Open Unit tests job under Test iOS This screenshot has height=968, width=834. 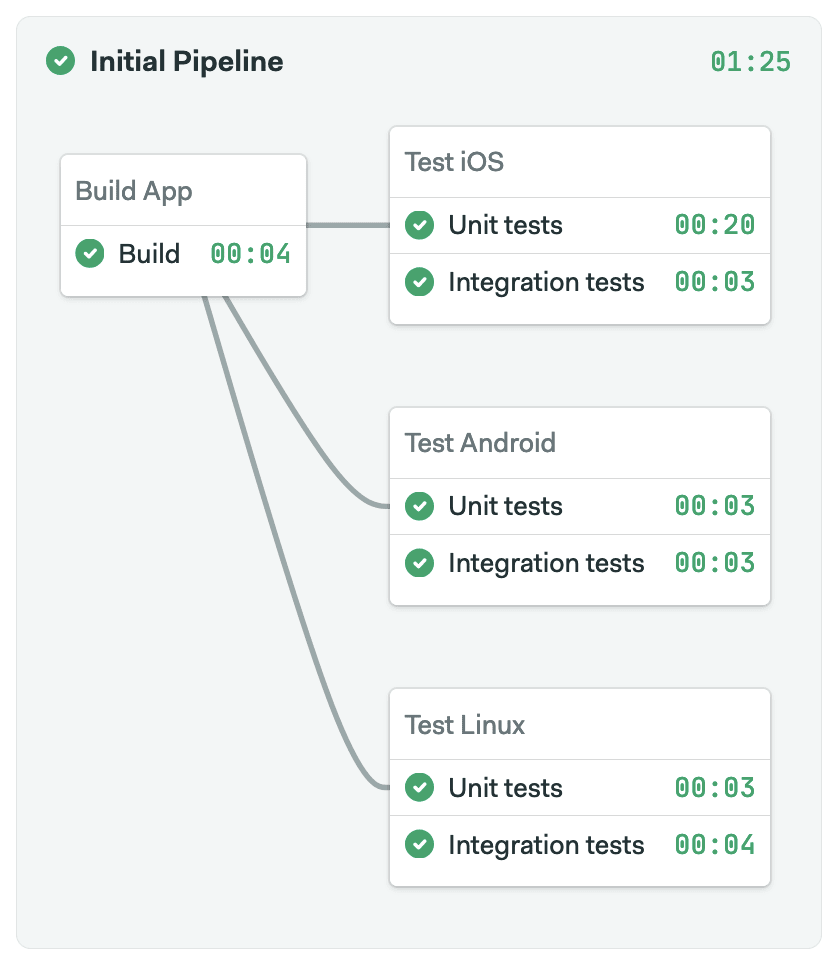580,225
